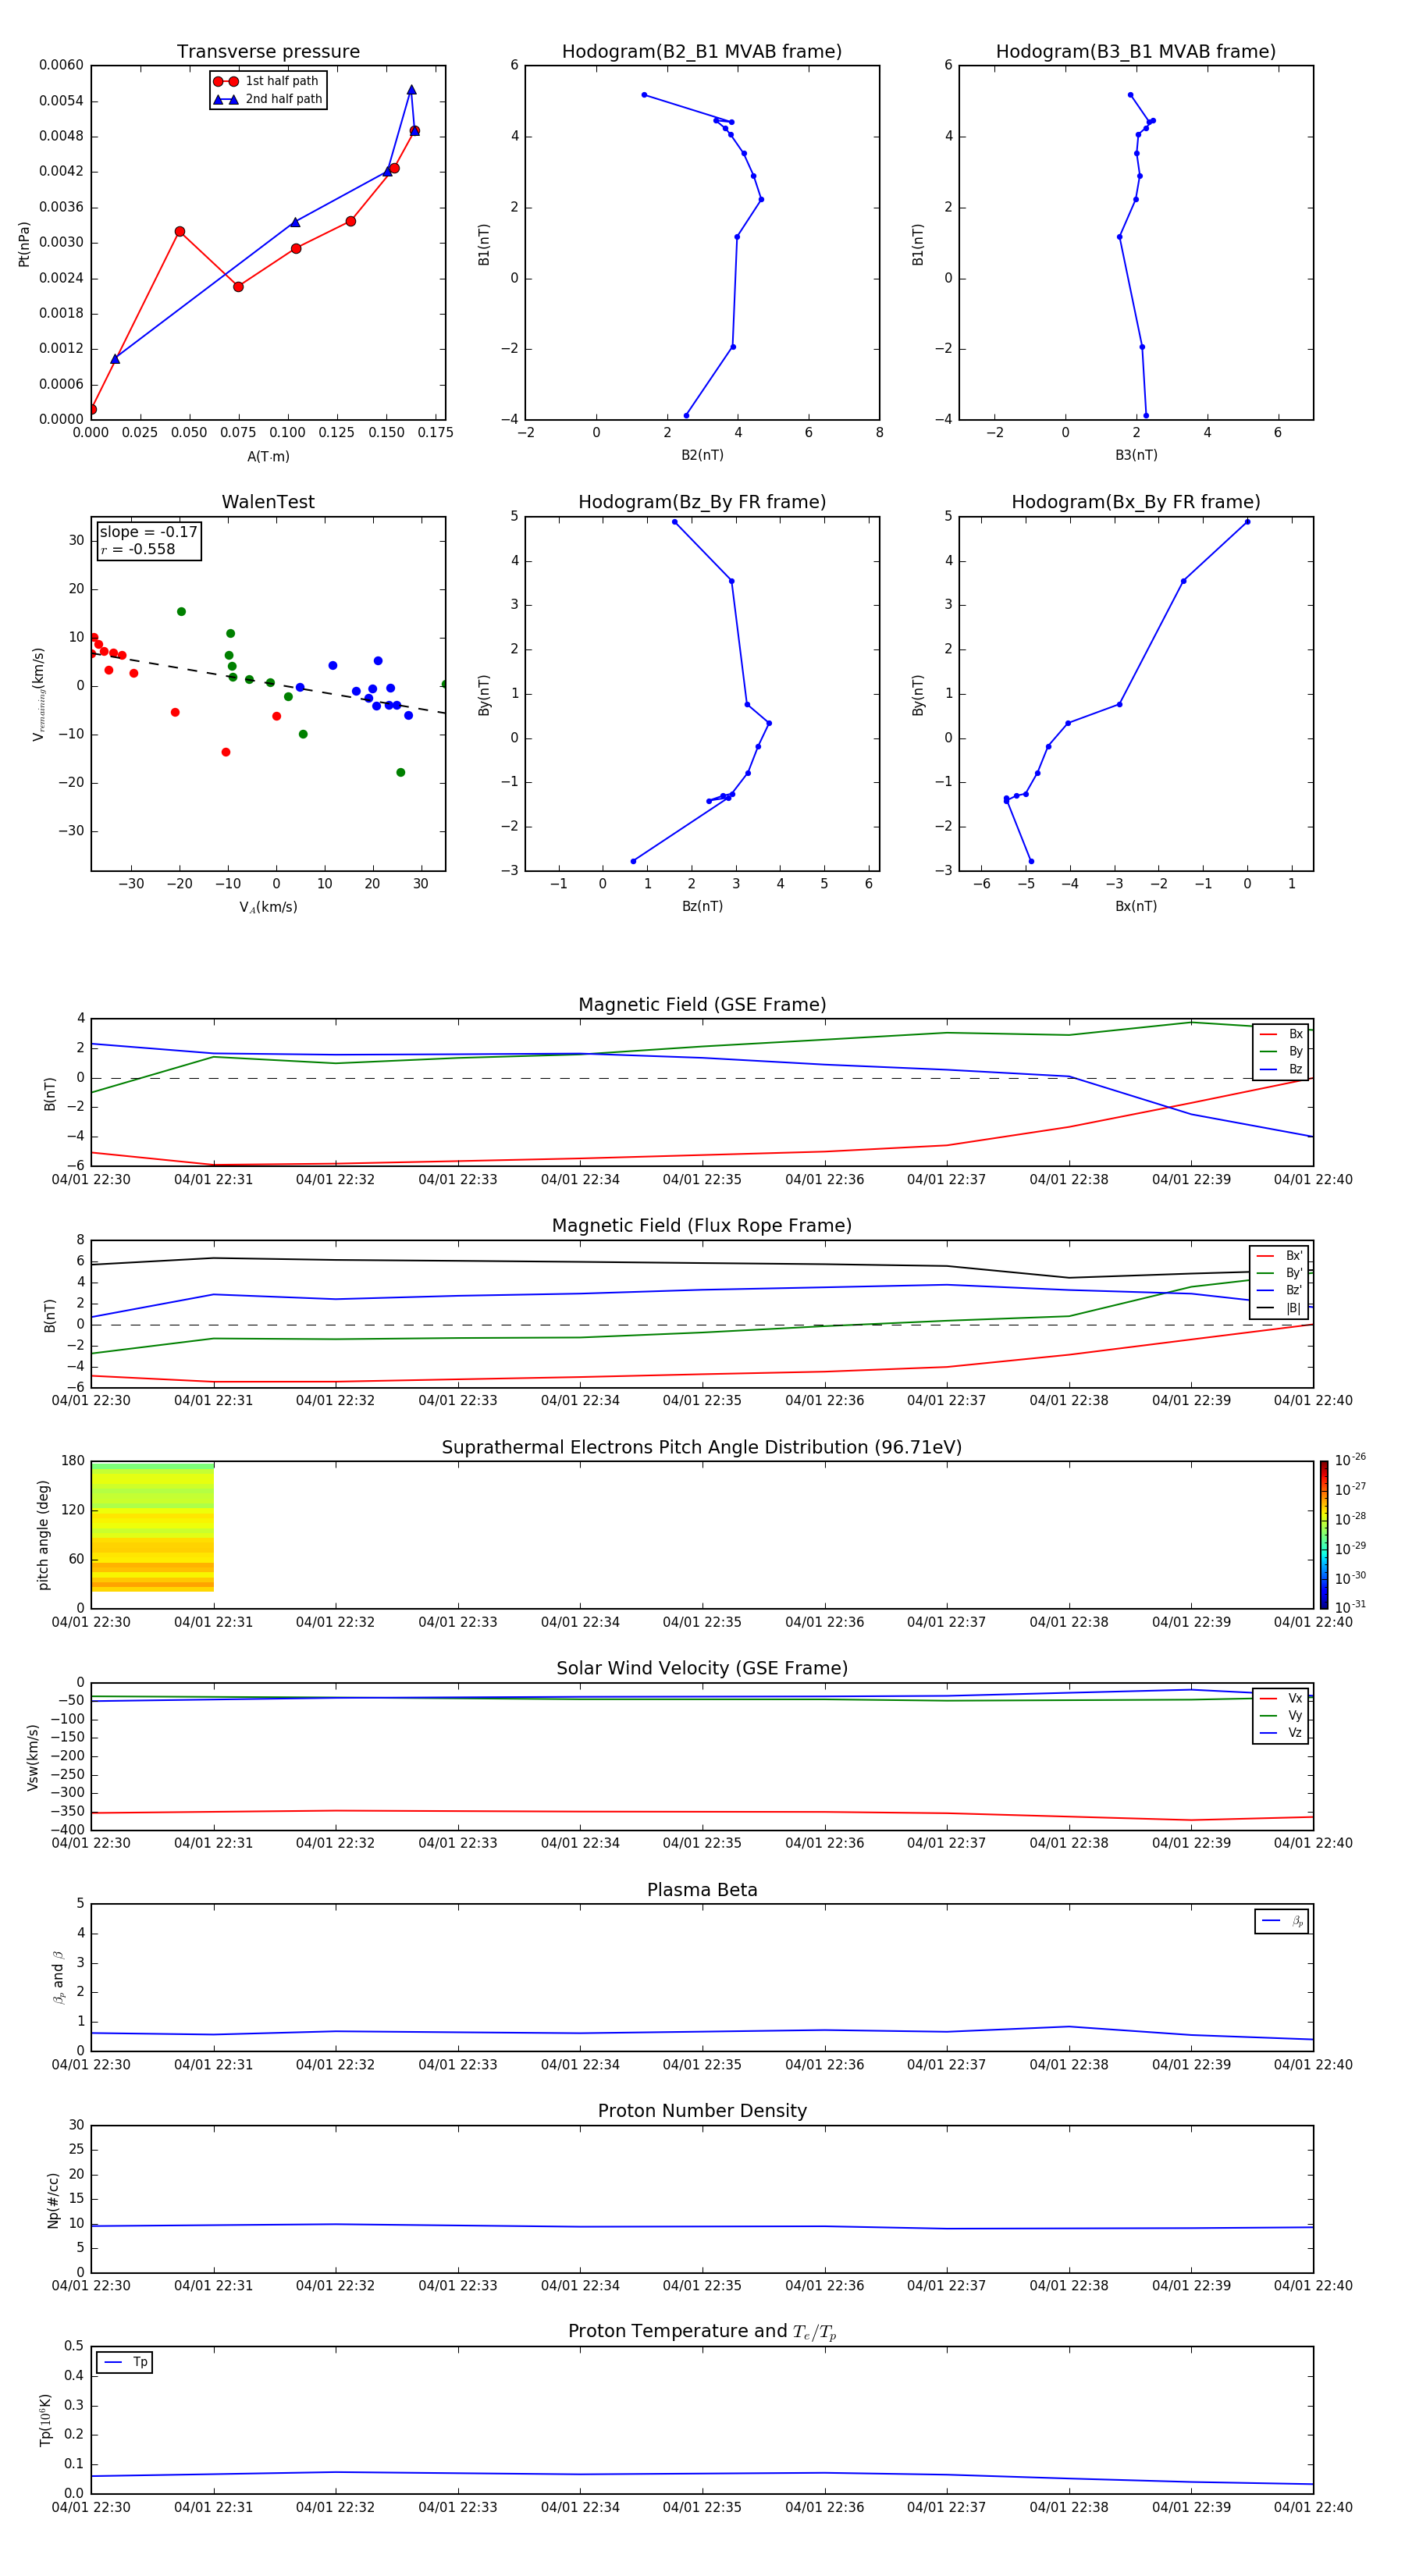Viewport: 1405px width, 2576px height.
Task: Click the 'Np(#/cc)' axis label
Action: pos(53,2200)
